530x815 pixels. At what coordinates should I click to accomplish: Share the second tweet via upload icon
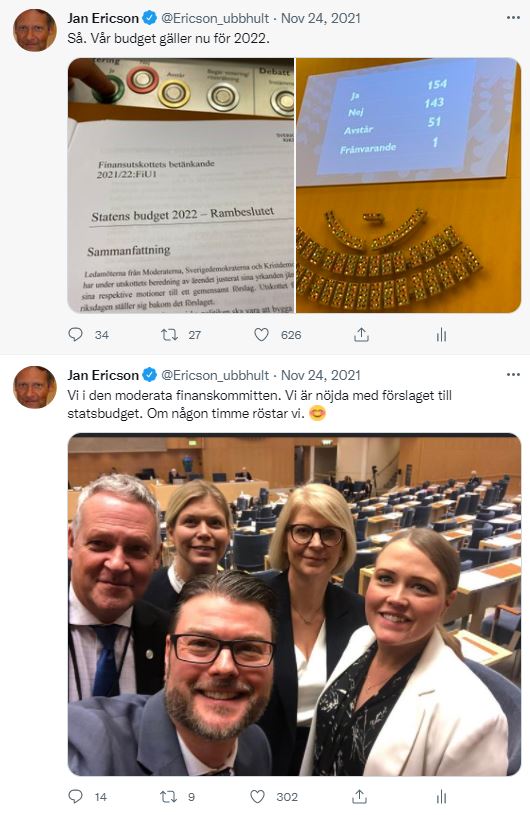point(360,796)
